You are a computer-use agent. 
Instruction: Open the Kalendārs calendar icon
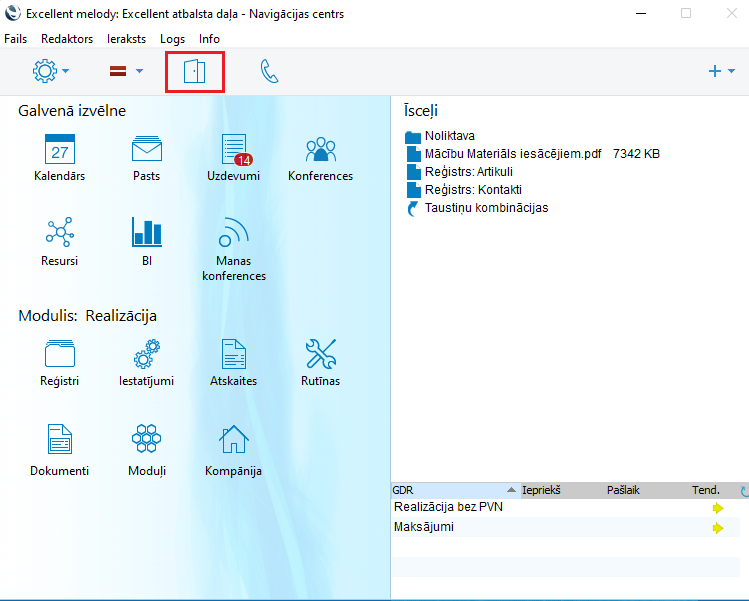point(60,151)
